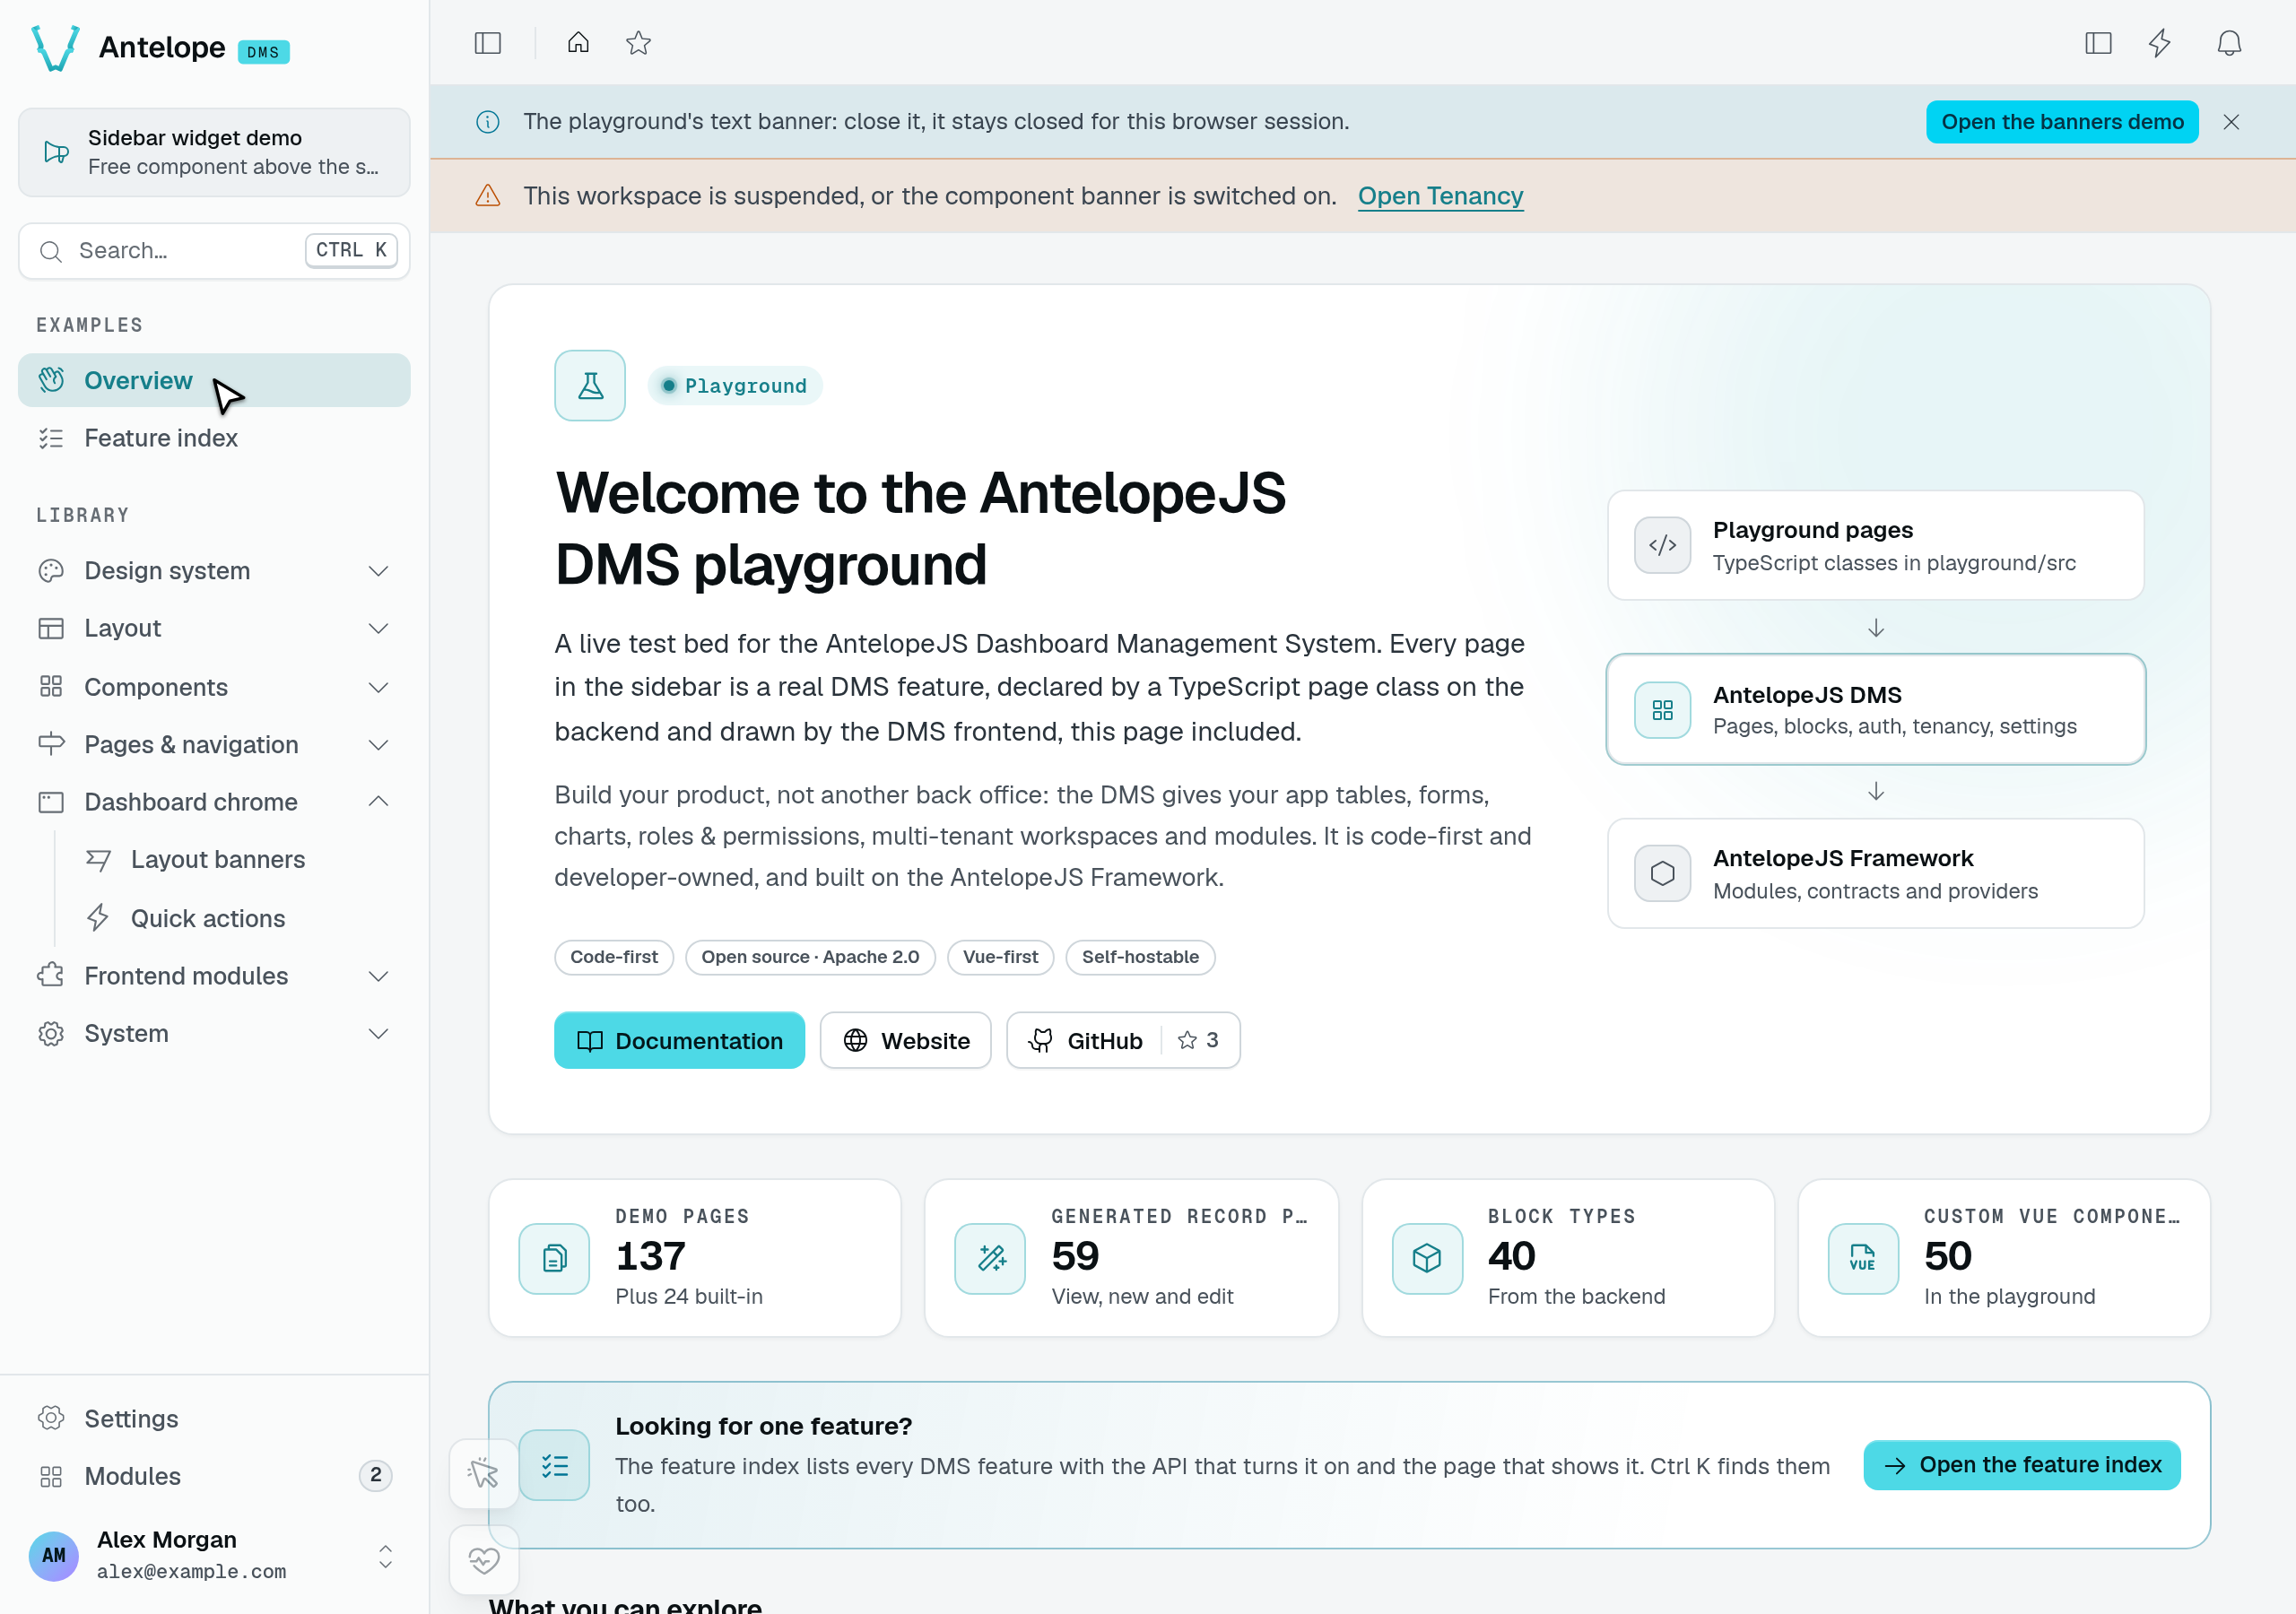2296x1614 pixels.
Task: Select the AntelopeJS Framework card
Action: (x=1875, y=874)
